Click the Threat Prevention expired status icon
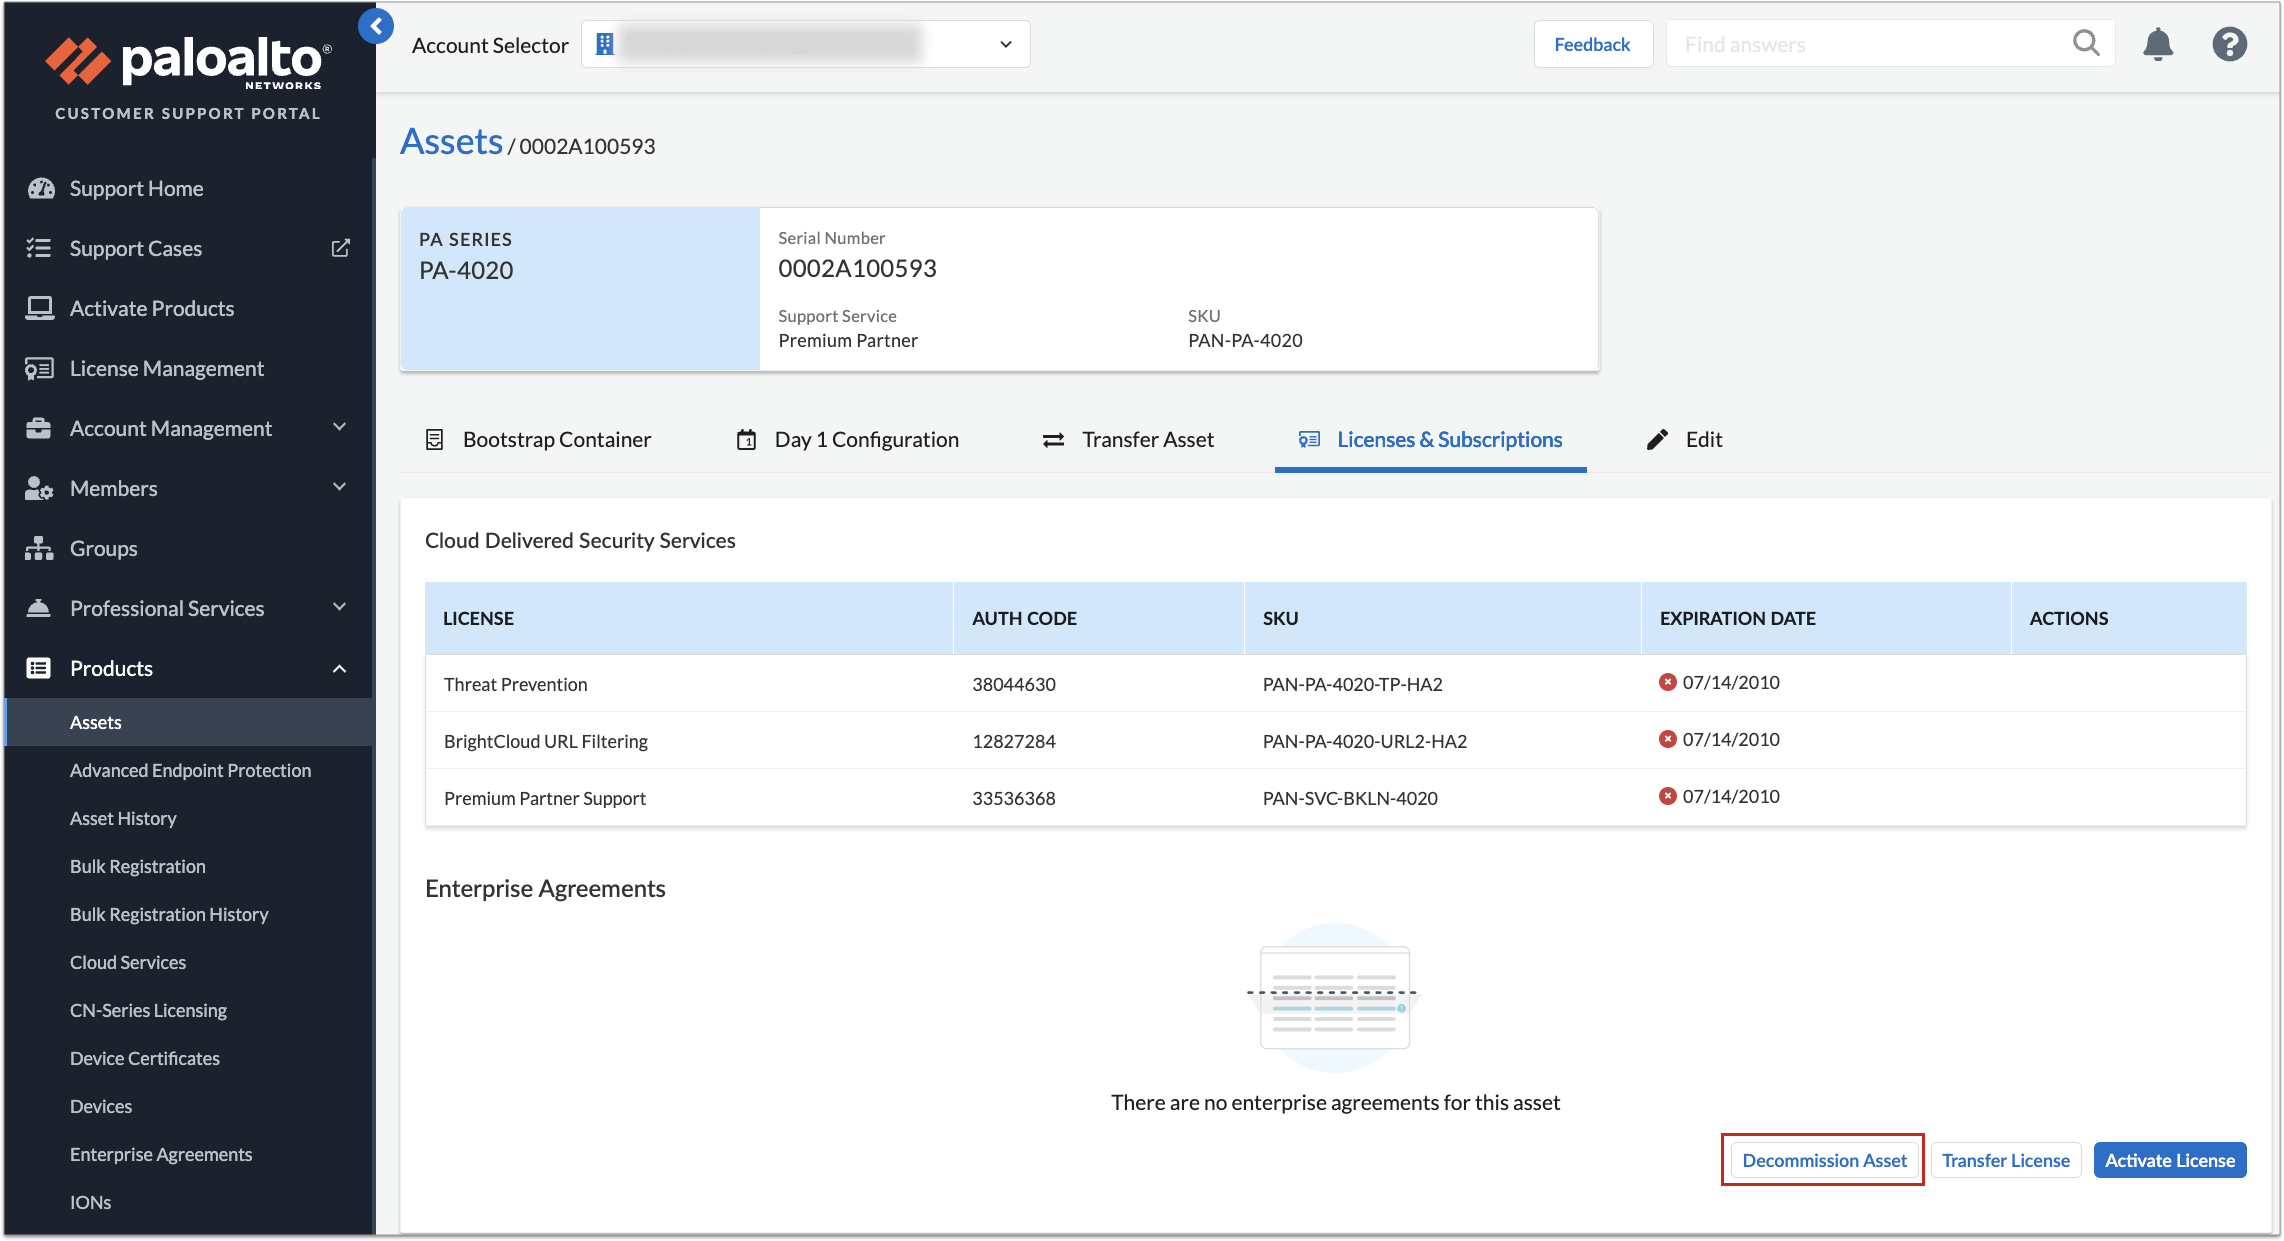This screenshot has width=2284, height=1241. point(1667,683)
